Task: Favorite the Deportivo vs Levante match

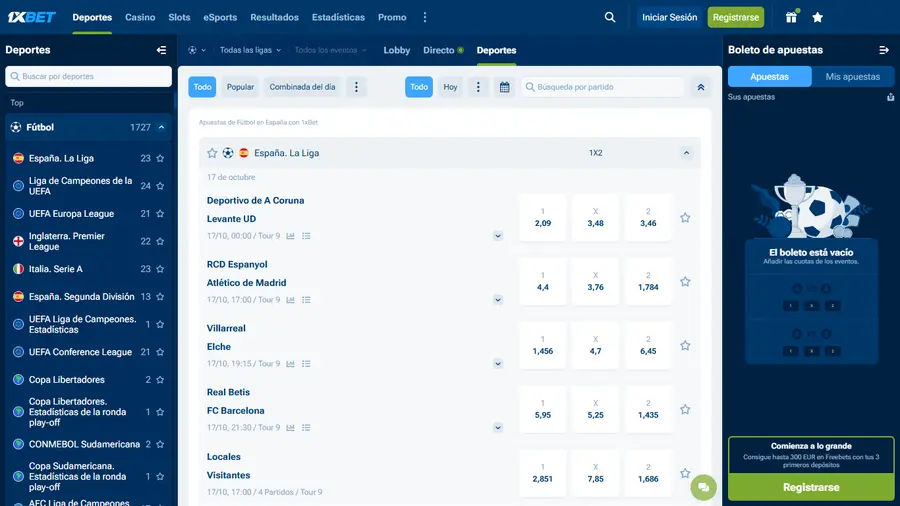Action: click(685, 217)
